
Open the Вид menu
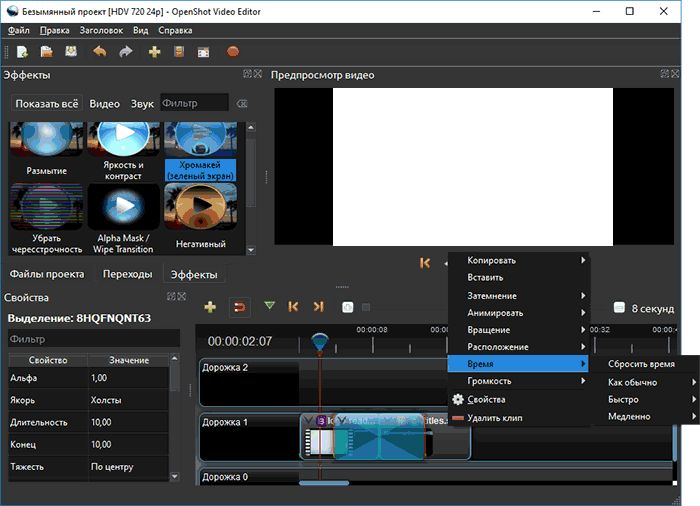click(x=141, y=30)
